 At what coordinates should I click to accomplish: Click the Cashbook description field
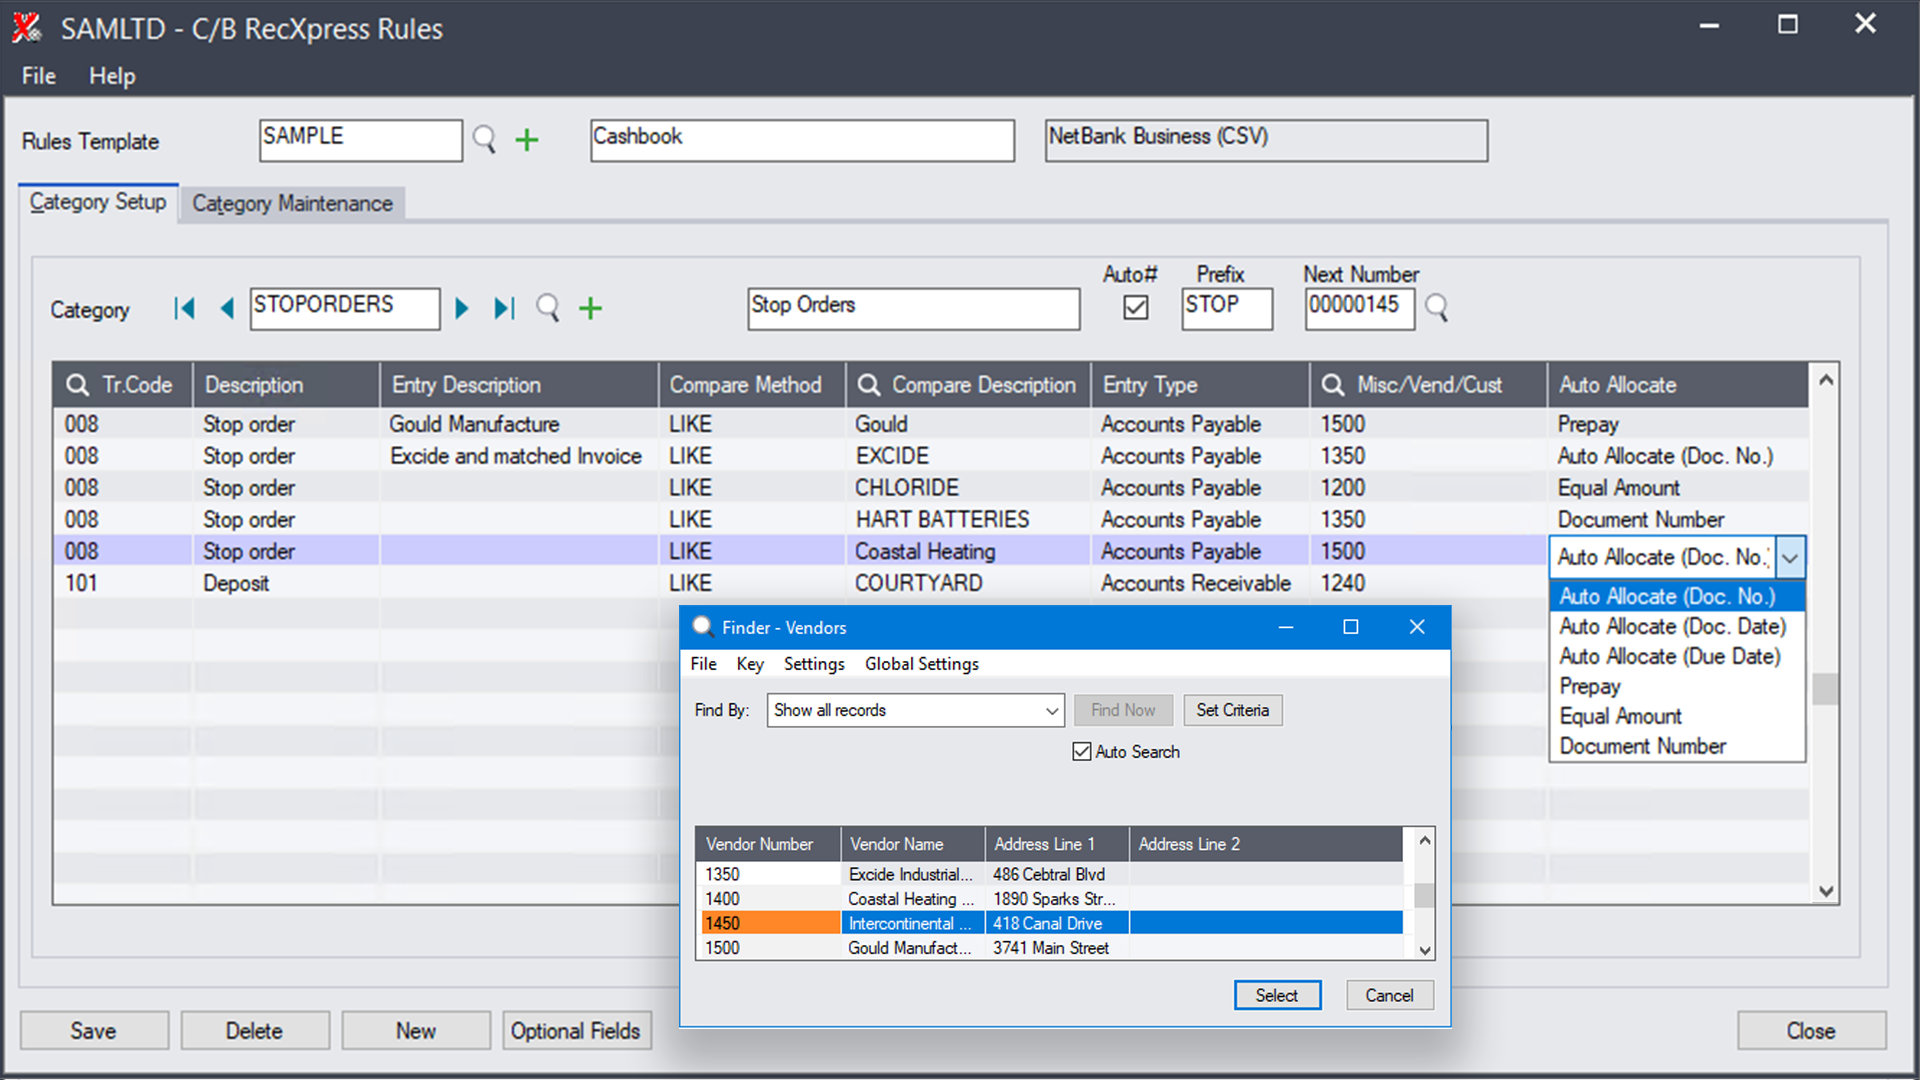802,140
